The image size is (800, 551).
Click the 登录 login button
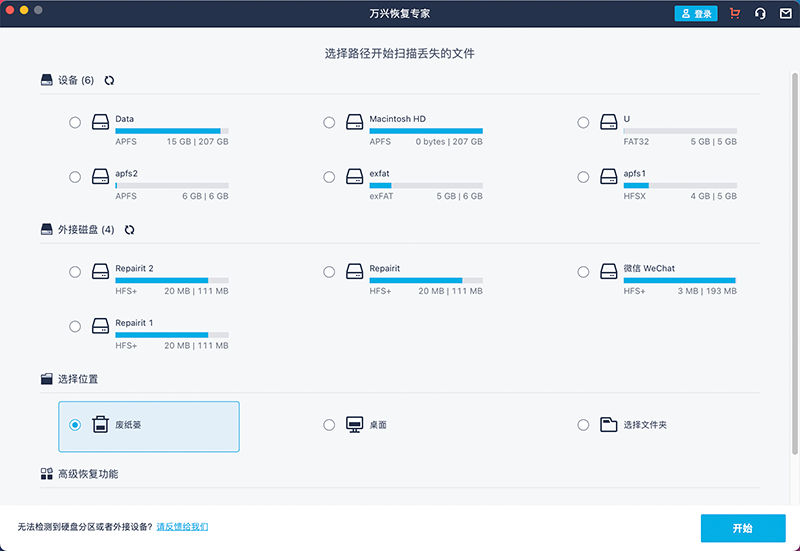coord(696,13)
